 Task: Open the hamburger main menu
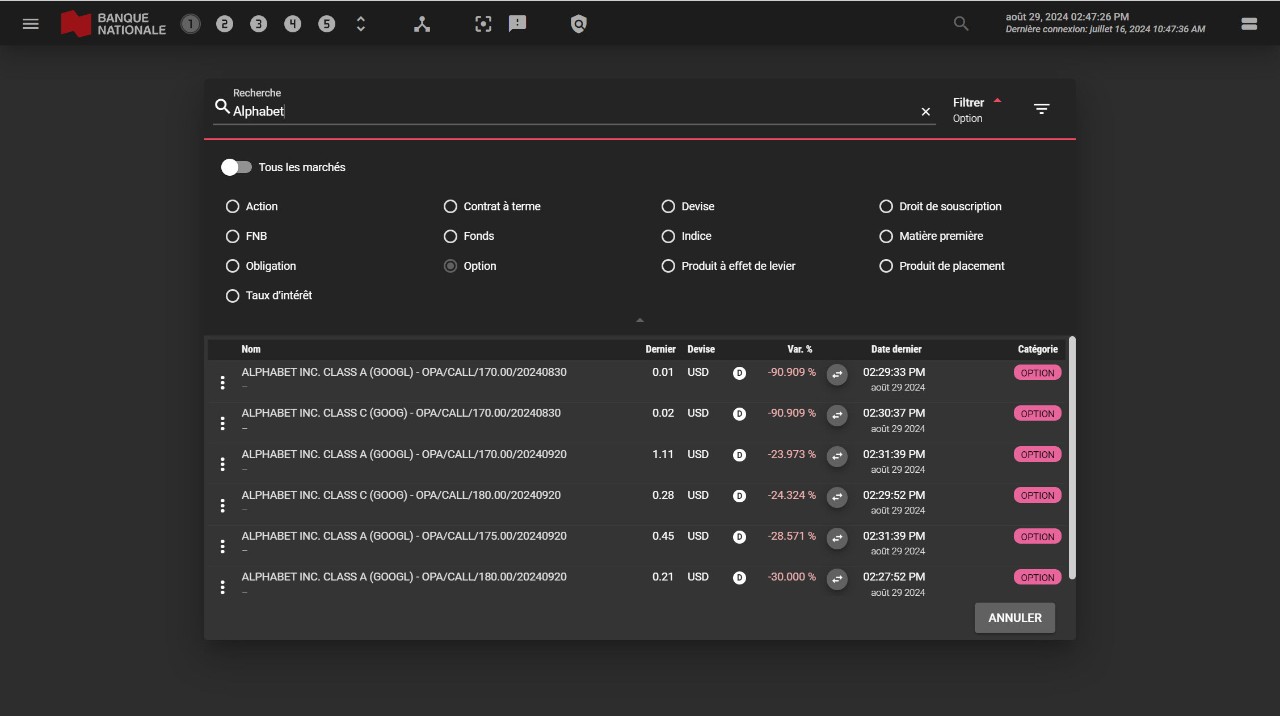(30, 24)
